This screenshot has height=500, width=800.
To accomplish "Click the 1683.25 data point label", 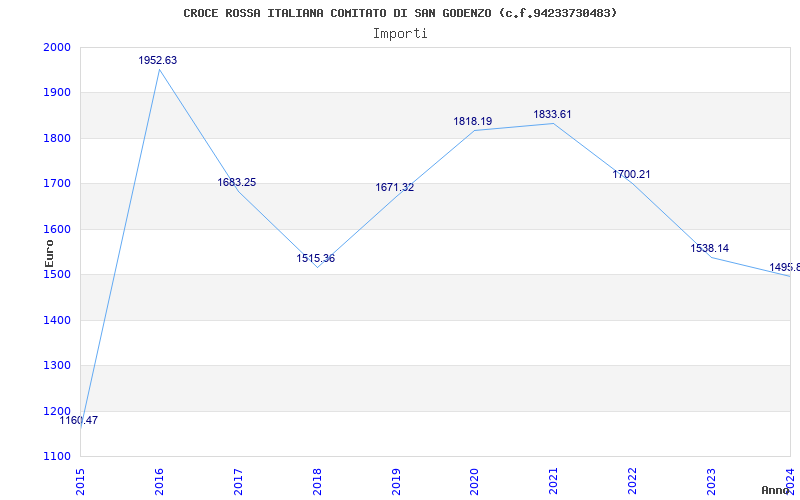I will click(x=237, y=182).
